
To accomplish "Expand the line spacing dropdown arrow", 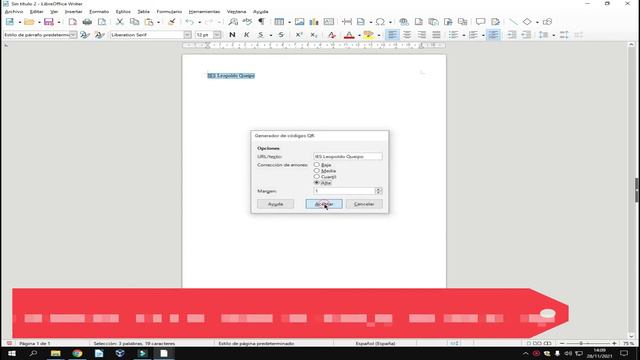I will point(553,35).
